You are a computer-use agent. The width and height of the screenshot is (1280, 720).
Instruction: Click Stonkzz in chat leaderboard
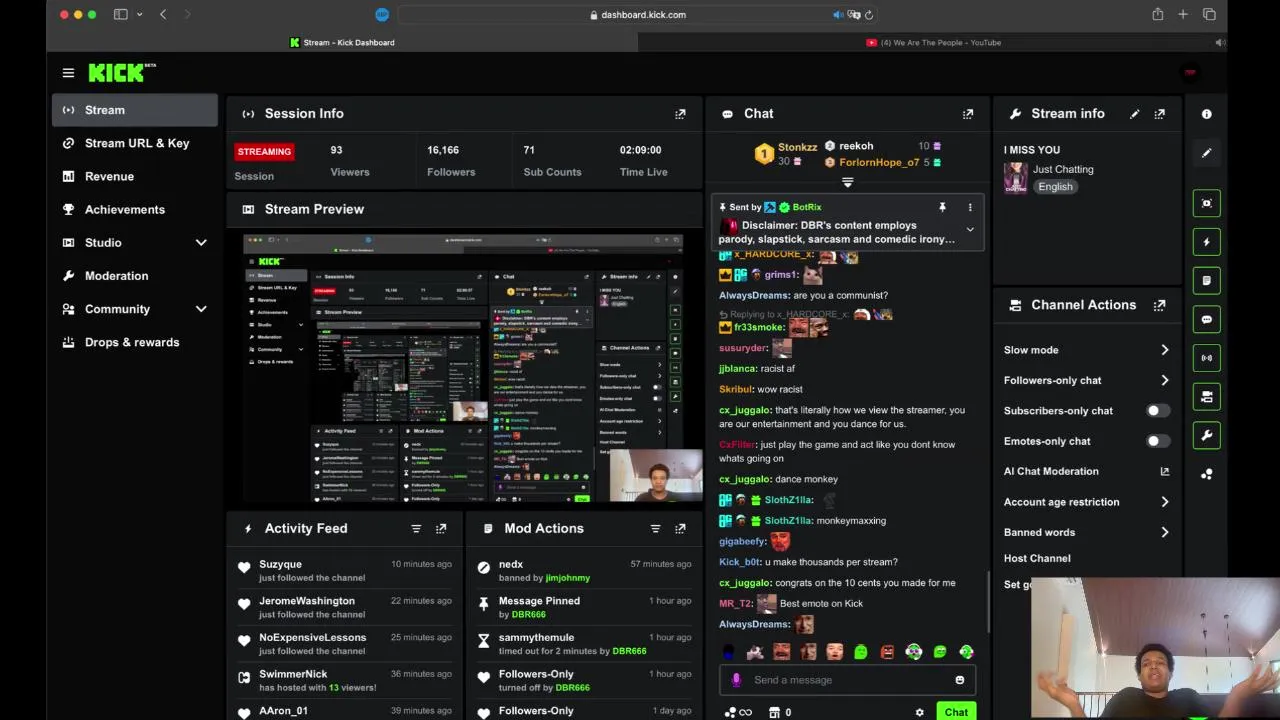pyautogui.click(x=797, y=147)
